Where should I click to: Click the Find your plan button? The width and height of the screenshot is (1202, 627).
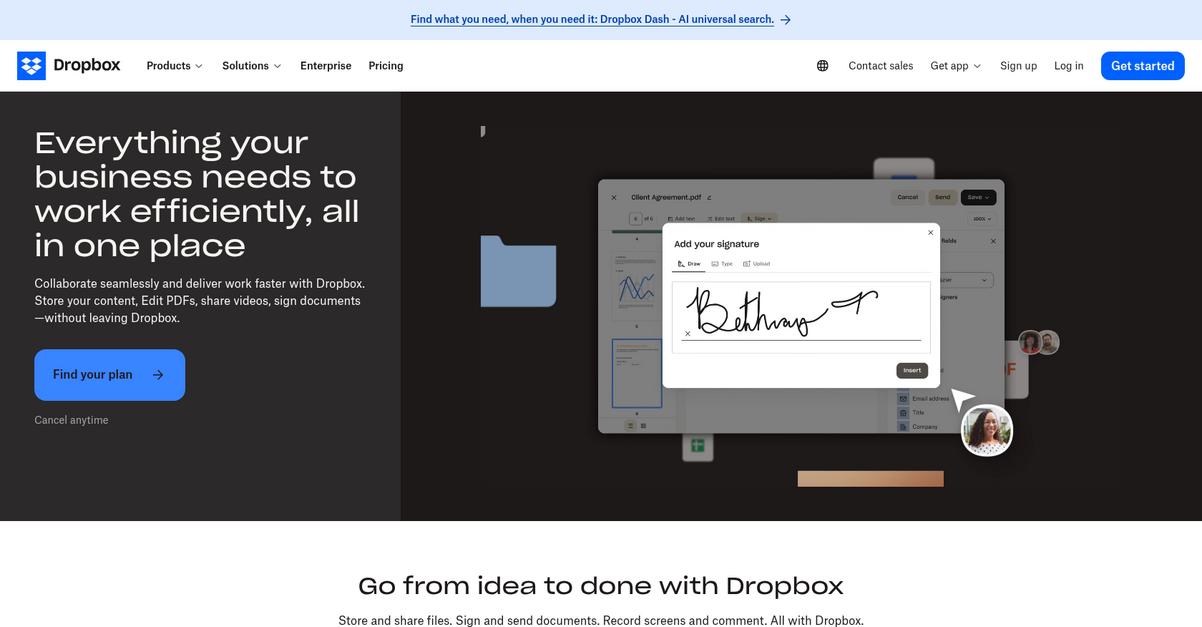pyautogui.click(x=110, y=375)
